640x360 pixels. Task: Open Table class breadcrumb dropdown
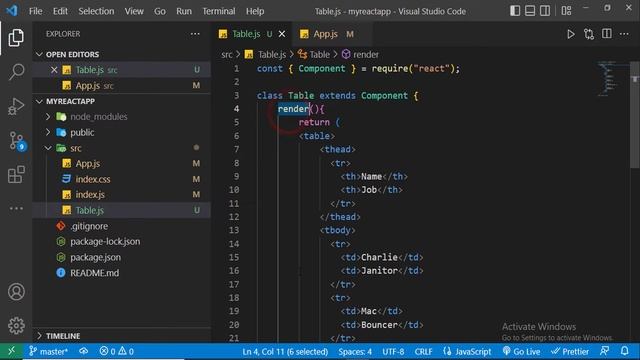click(x=313, y=54)
